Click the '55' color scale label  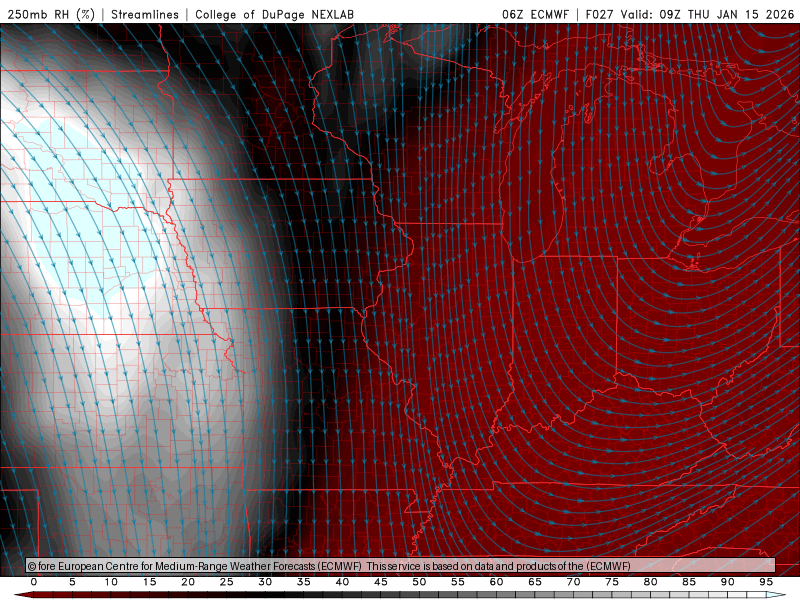coord(458,582)
